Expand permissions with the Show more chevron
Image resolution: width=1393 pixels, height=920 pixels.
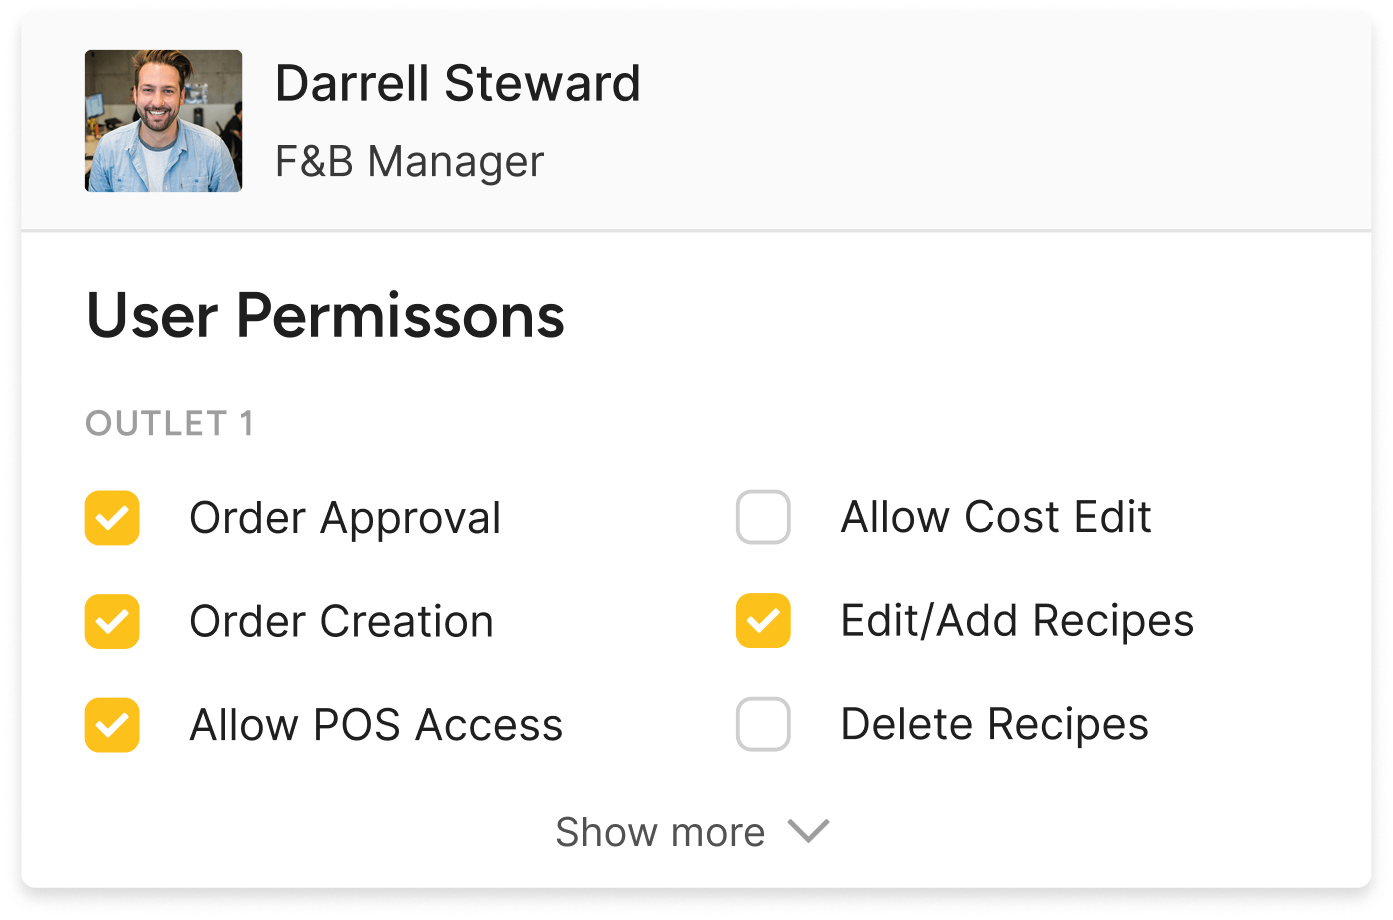[808, 831]
